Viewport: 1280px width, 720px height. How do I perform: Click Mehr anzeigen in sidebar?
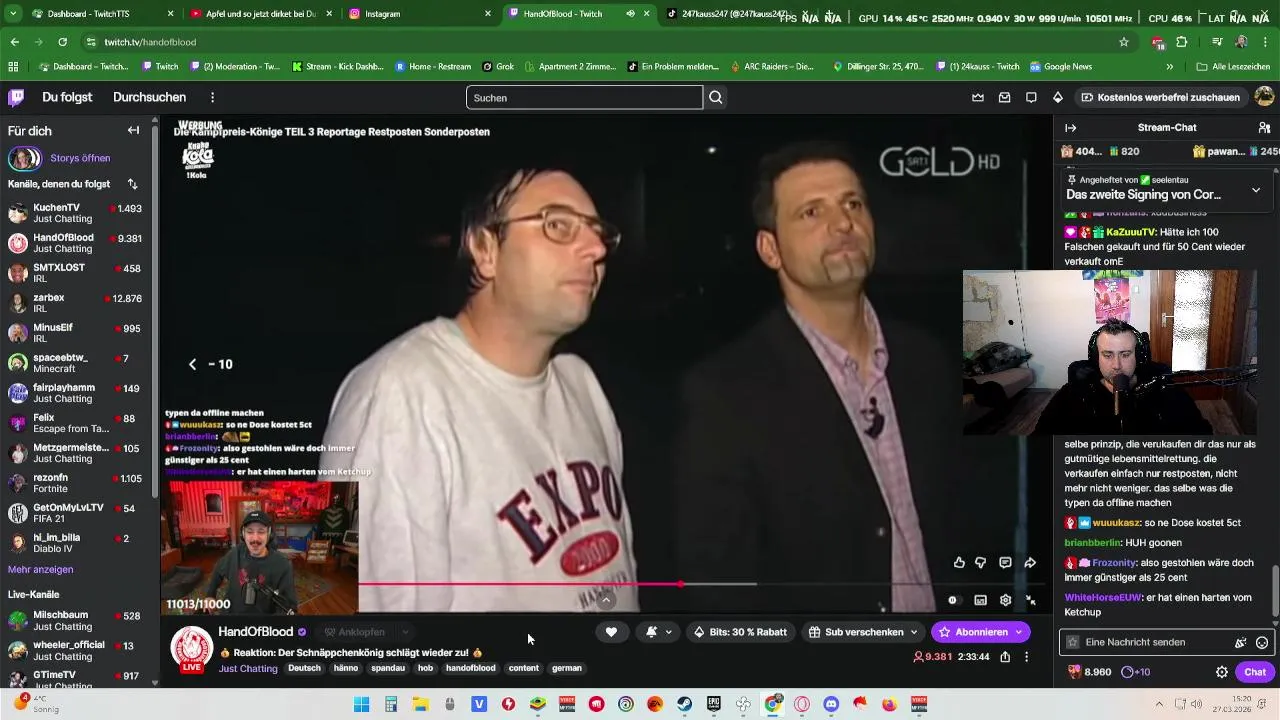pyautogui.click(x=40, y=569)
